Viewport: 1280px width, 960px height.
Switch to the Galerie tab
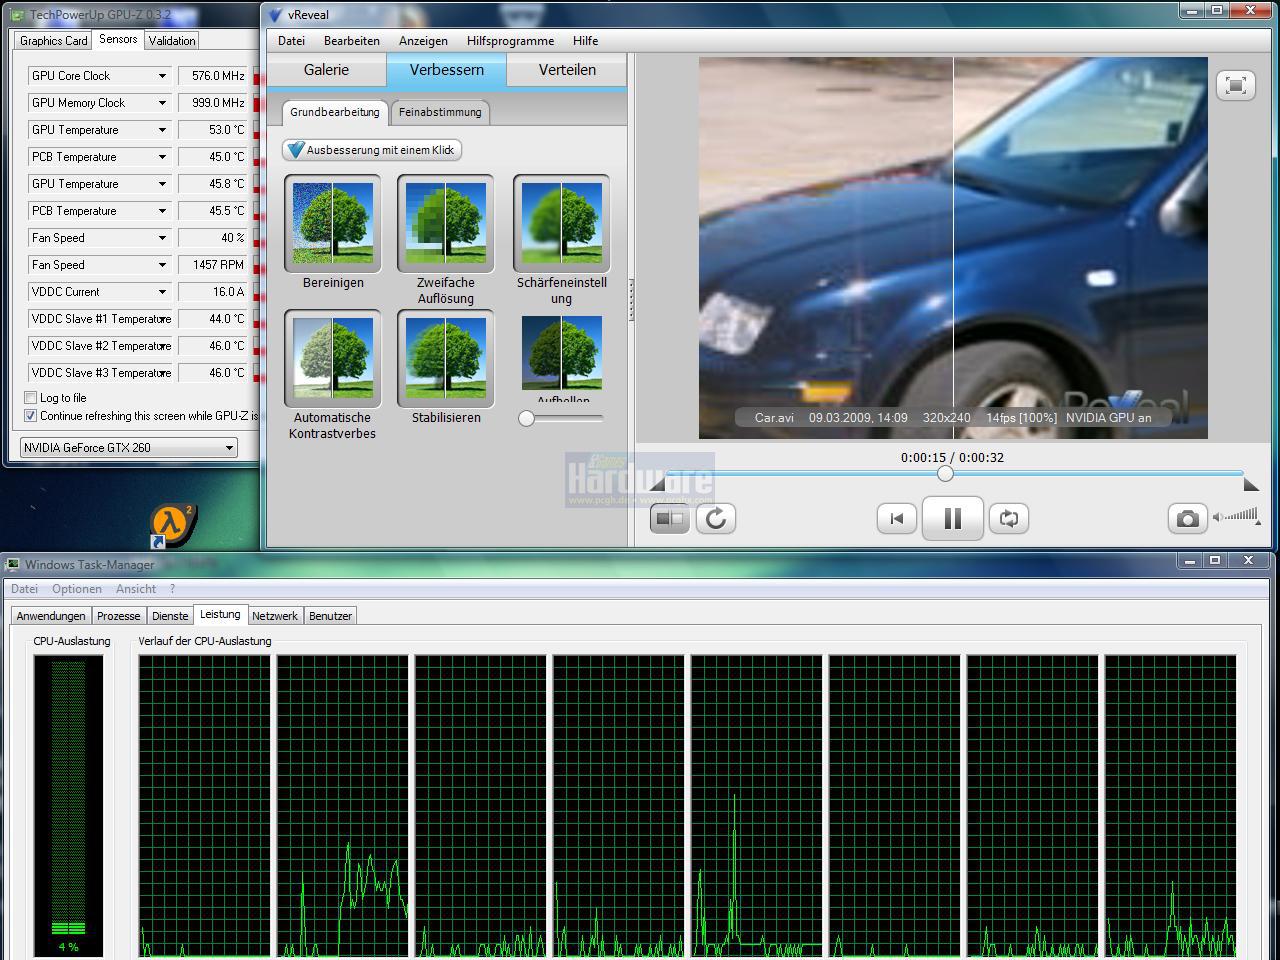pyautogui.click(x=327, y=70)
